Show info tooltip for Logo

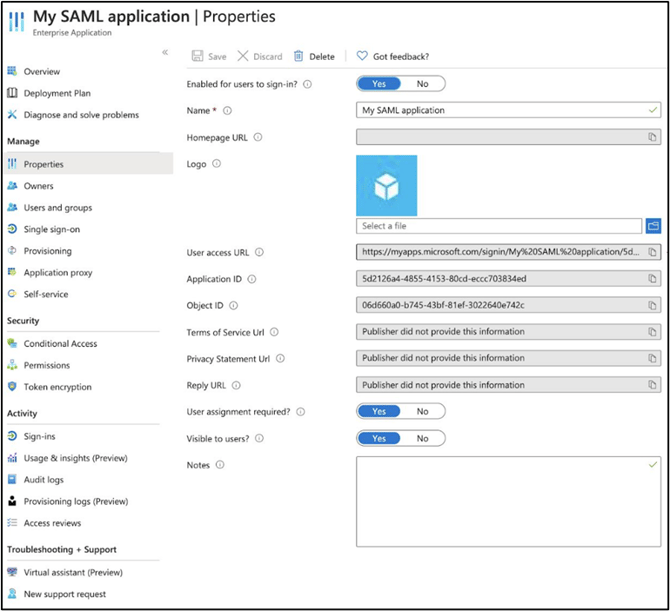tap(217, 164)
